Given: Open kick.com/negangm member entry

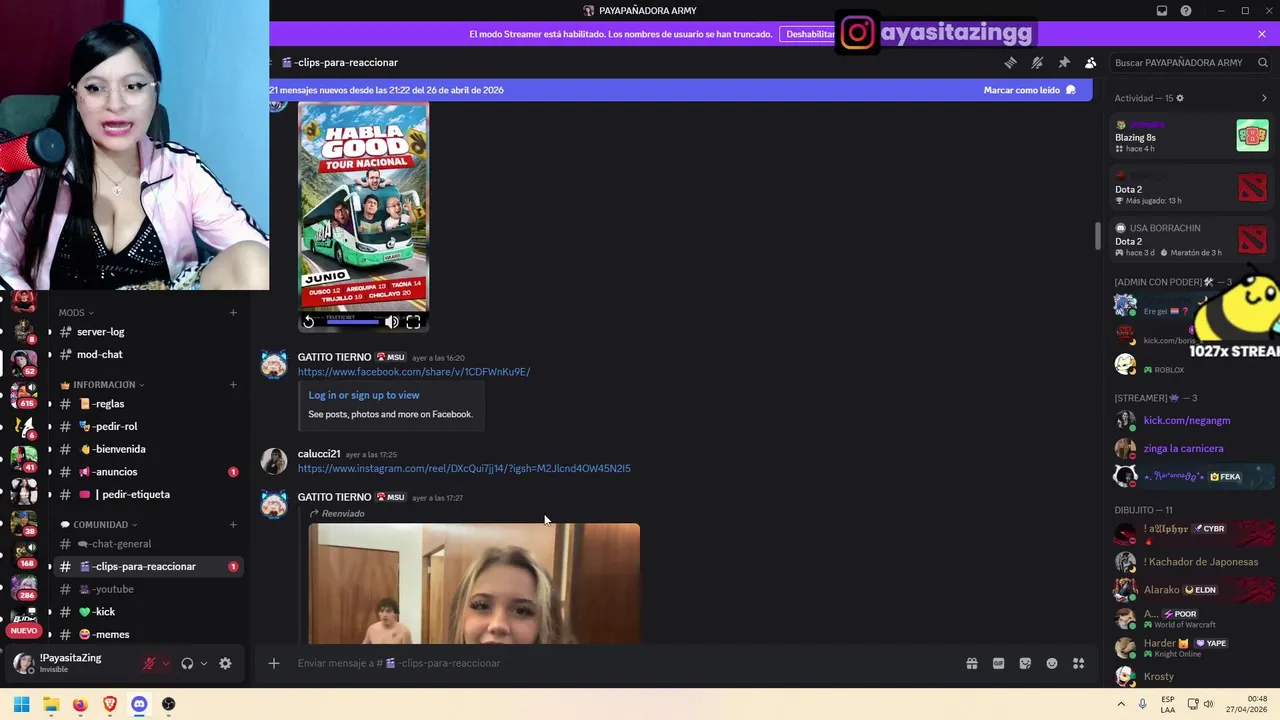Looking at the screenshot, I should (1190, 421).
